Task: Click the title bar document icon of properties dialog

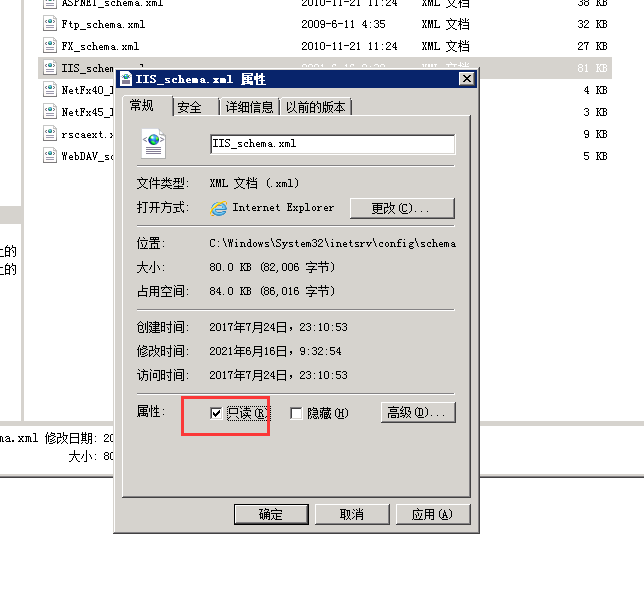Action: pos(126,78)
